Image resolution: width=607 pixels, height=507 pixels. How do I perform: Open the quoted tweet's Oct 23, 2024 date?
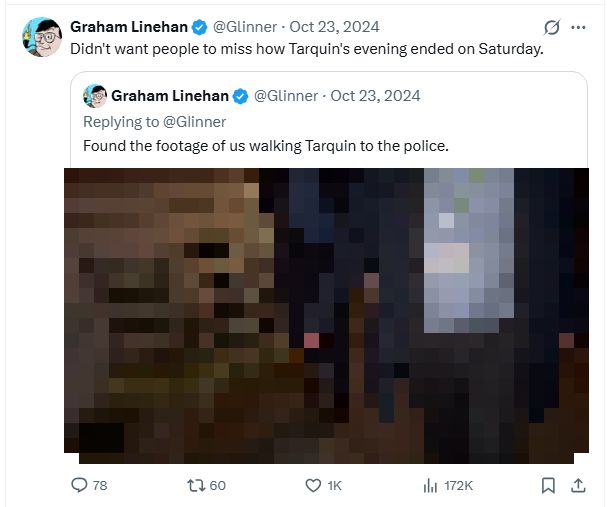(x=375, y=96)
